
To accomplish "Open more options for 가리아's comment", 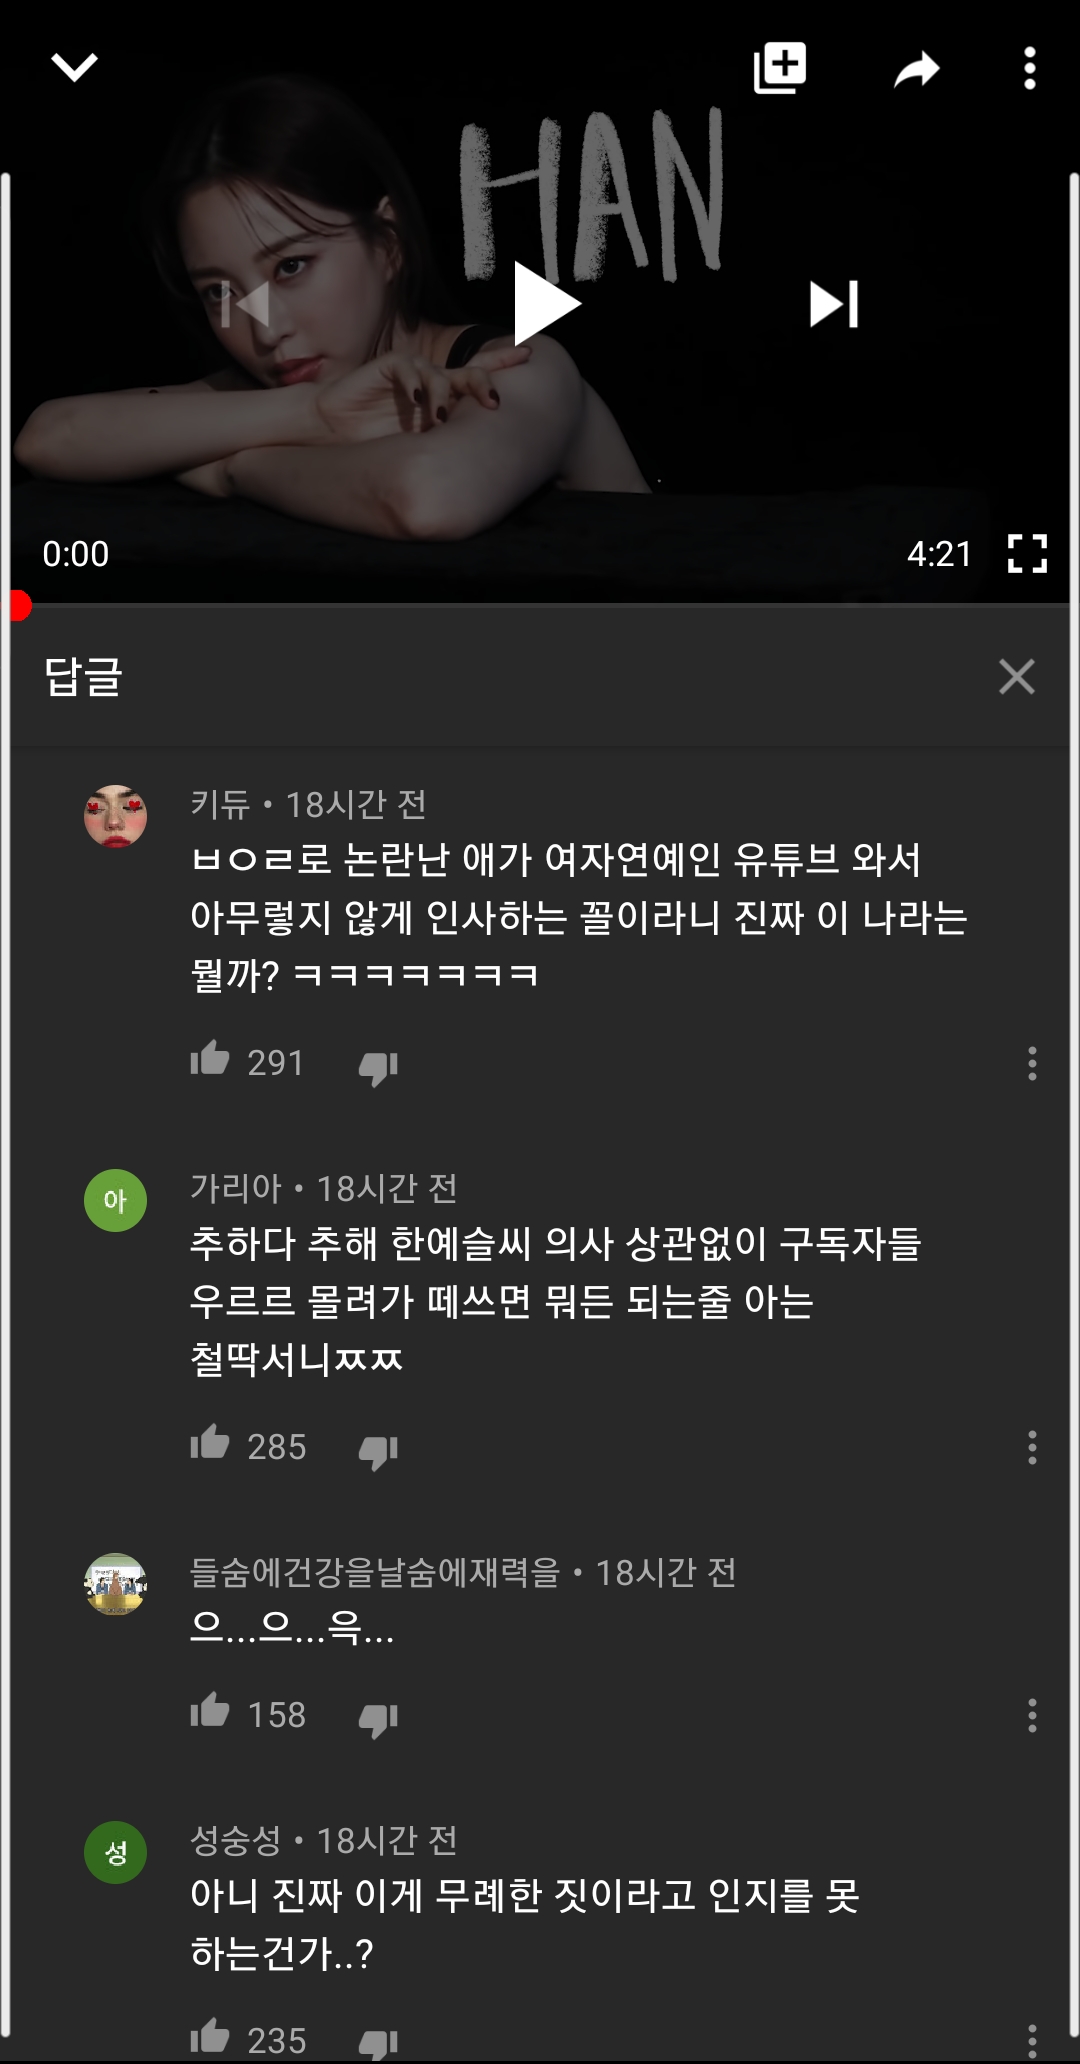I will [x=1032, y=1447].
